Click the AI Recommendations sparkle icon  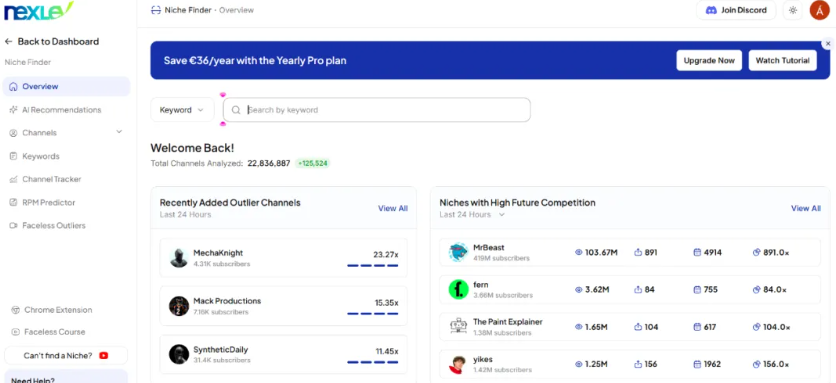point(13,110)
